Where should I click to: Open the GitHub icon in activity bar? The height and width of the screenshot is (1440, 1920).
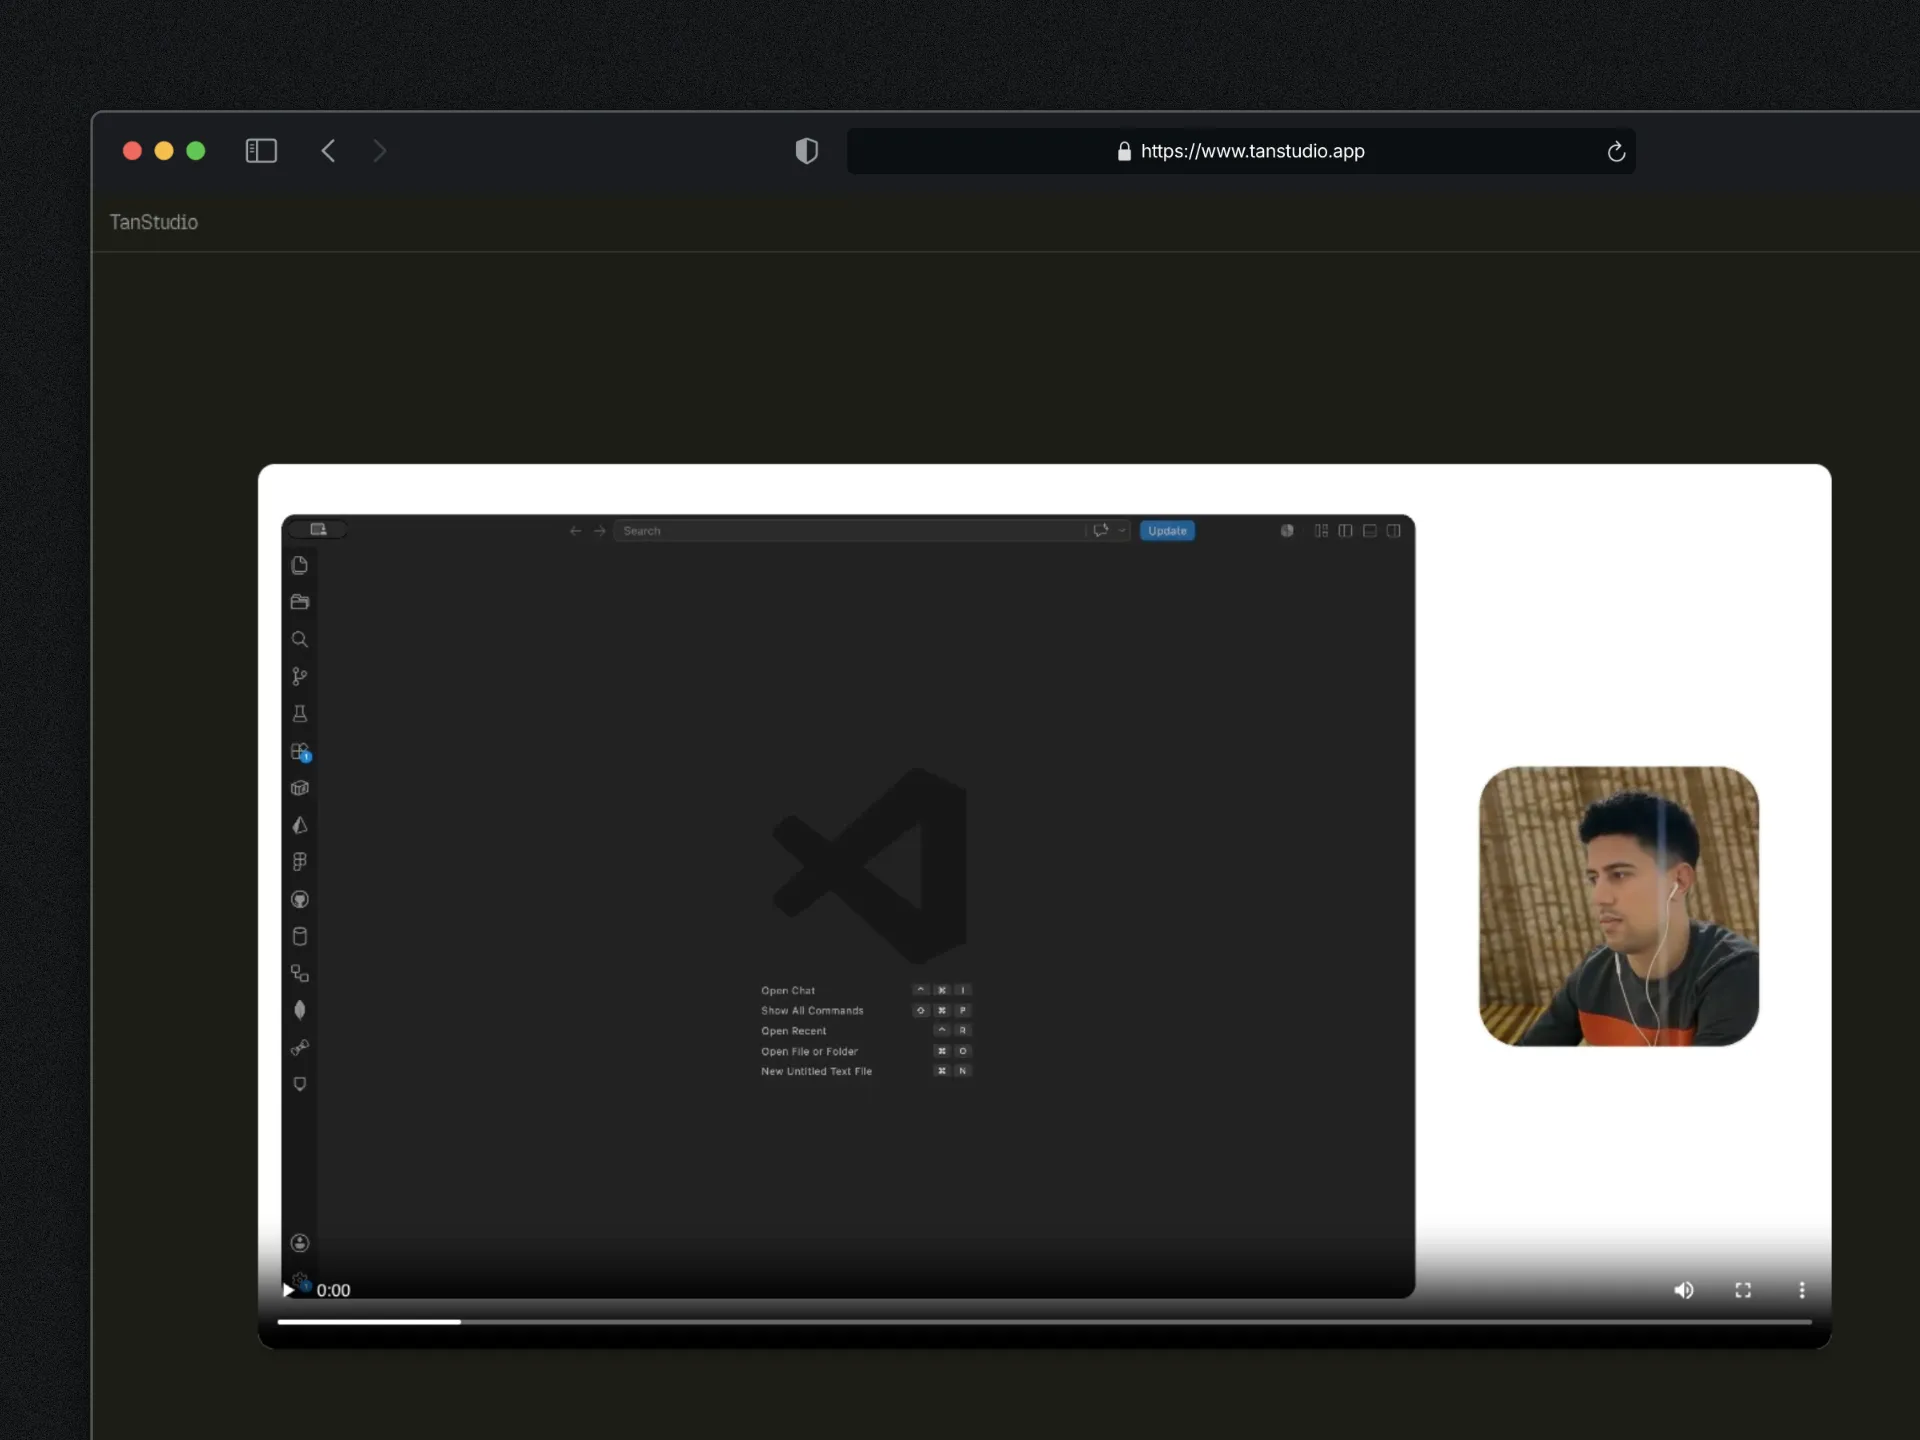point(299,899)
